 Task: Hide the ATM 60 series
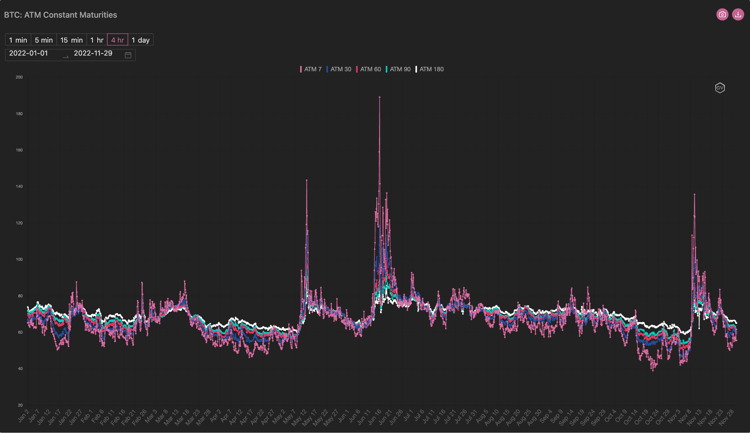pos(369,69)
